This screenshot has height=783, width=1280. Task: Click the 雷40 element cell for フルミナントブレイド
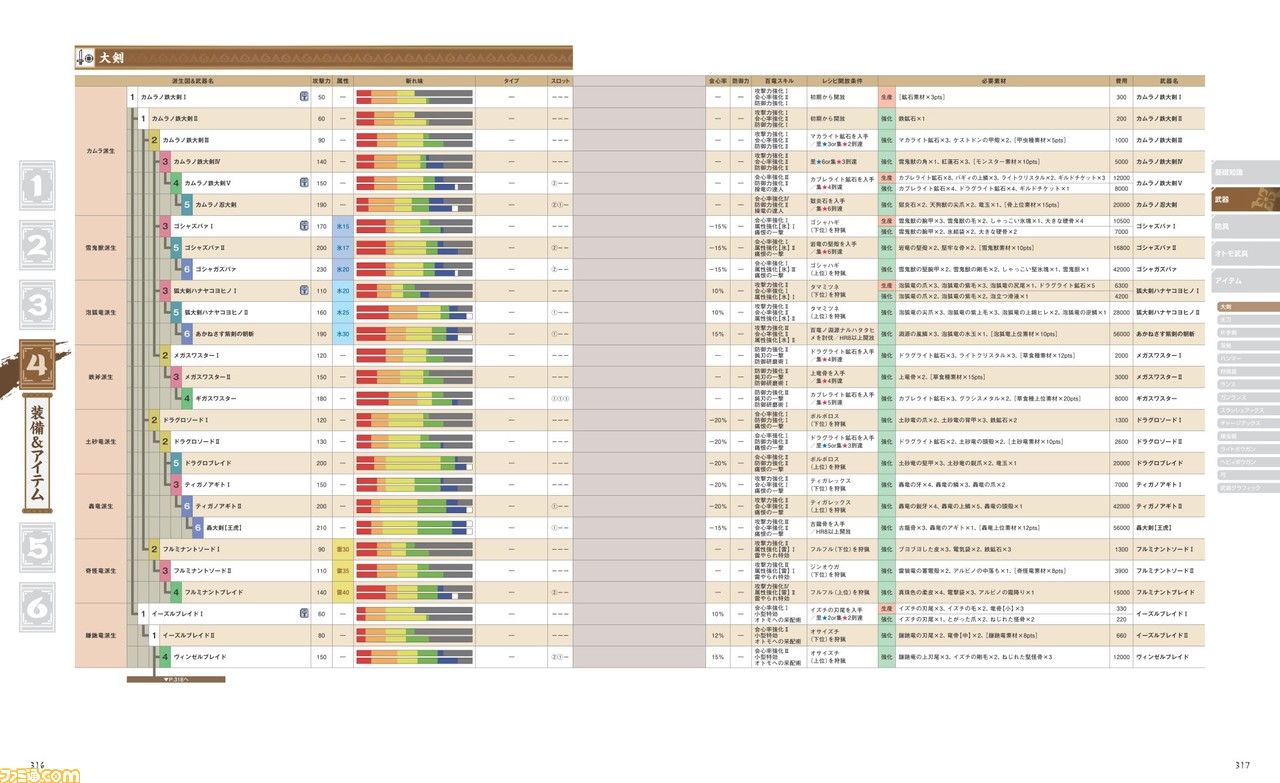(343, 592)
